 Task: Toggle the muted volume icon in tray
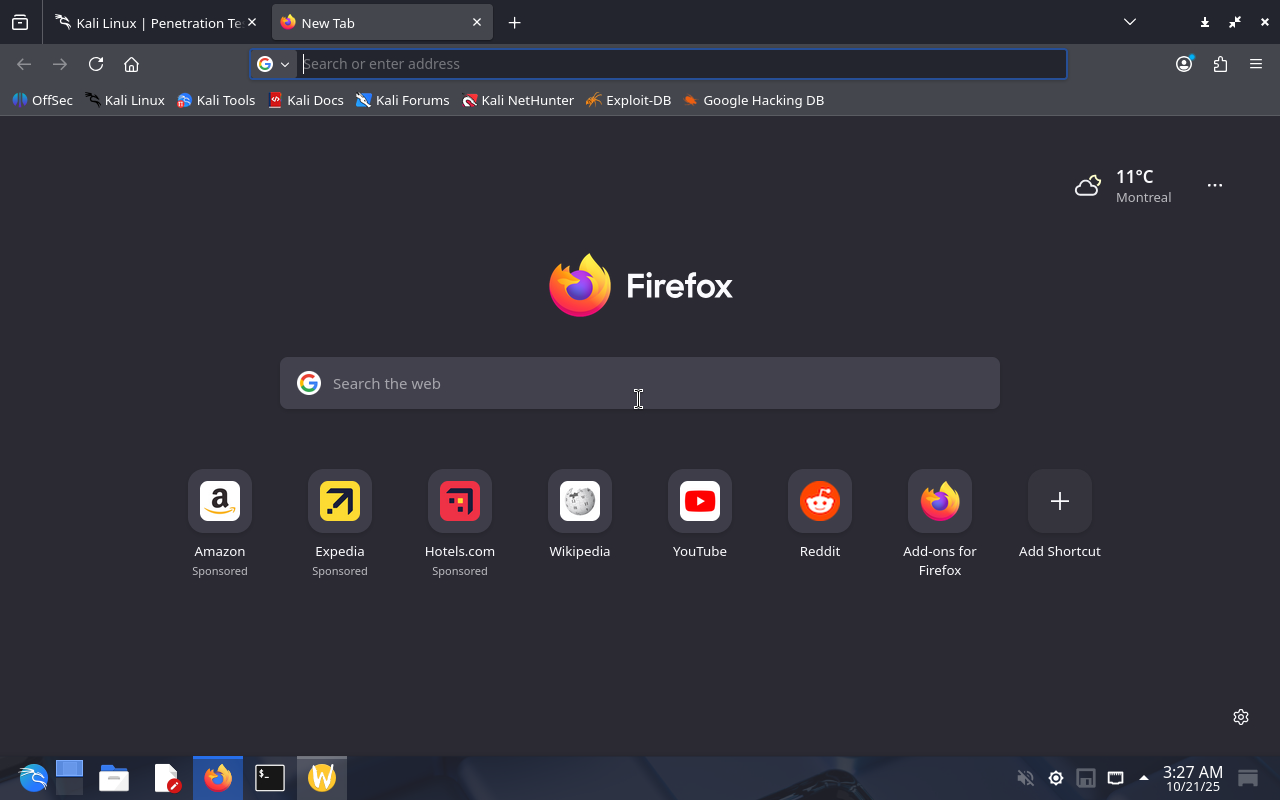[x=1025, y=778]
